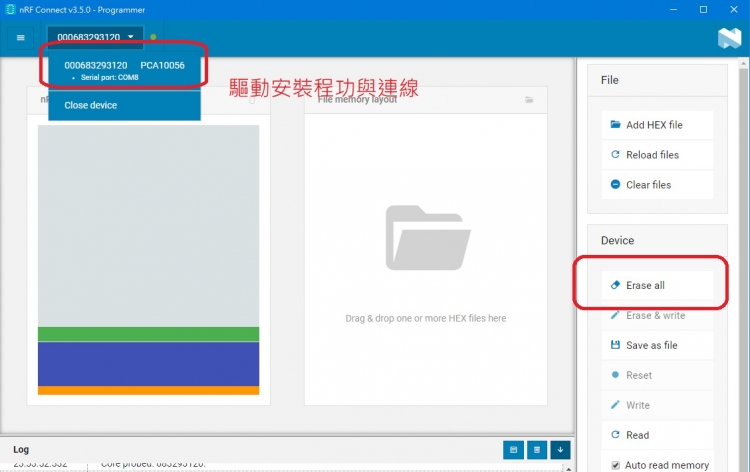Toggle the Auto read memory checkbox

616,465
